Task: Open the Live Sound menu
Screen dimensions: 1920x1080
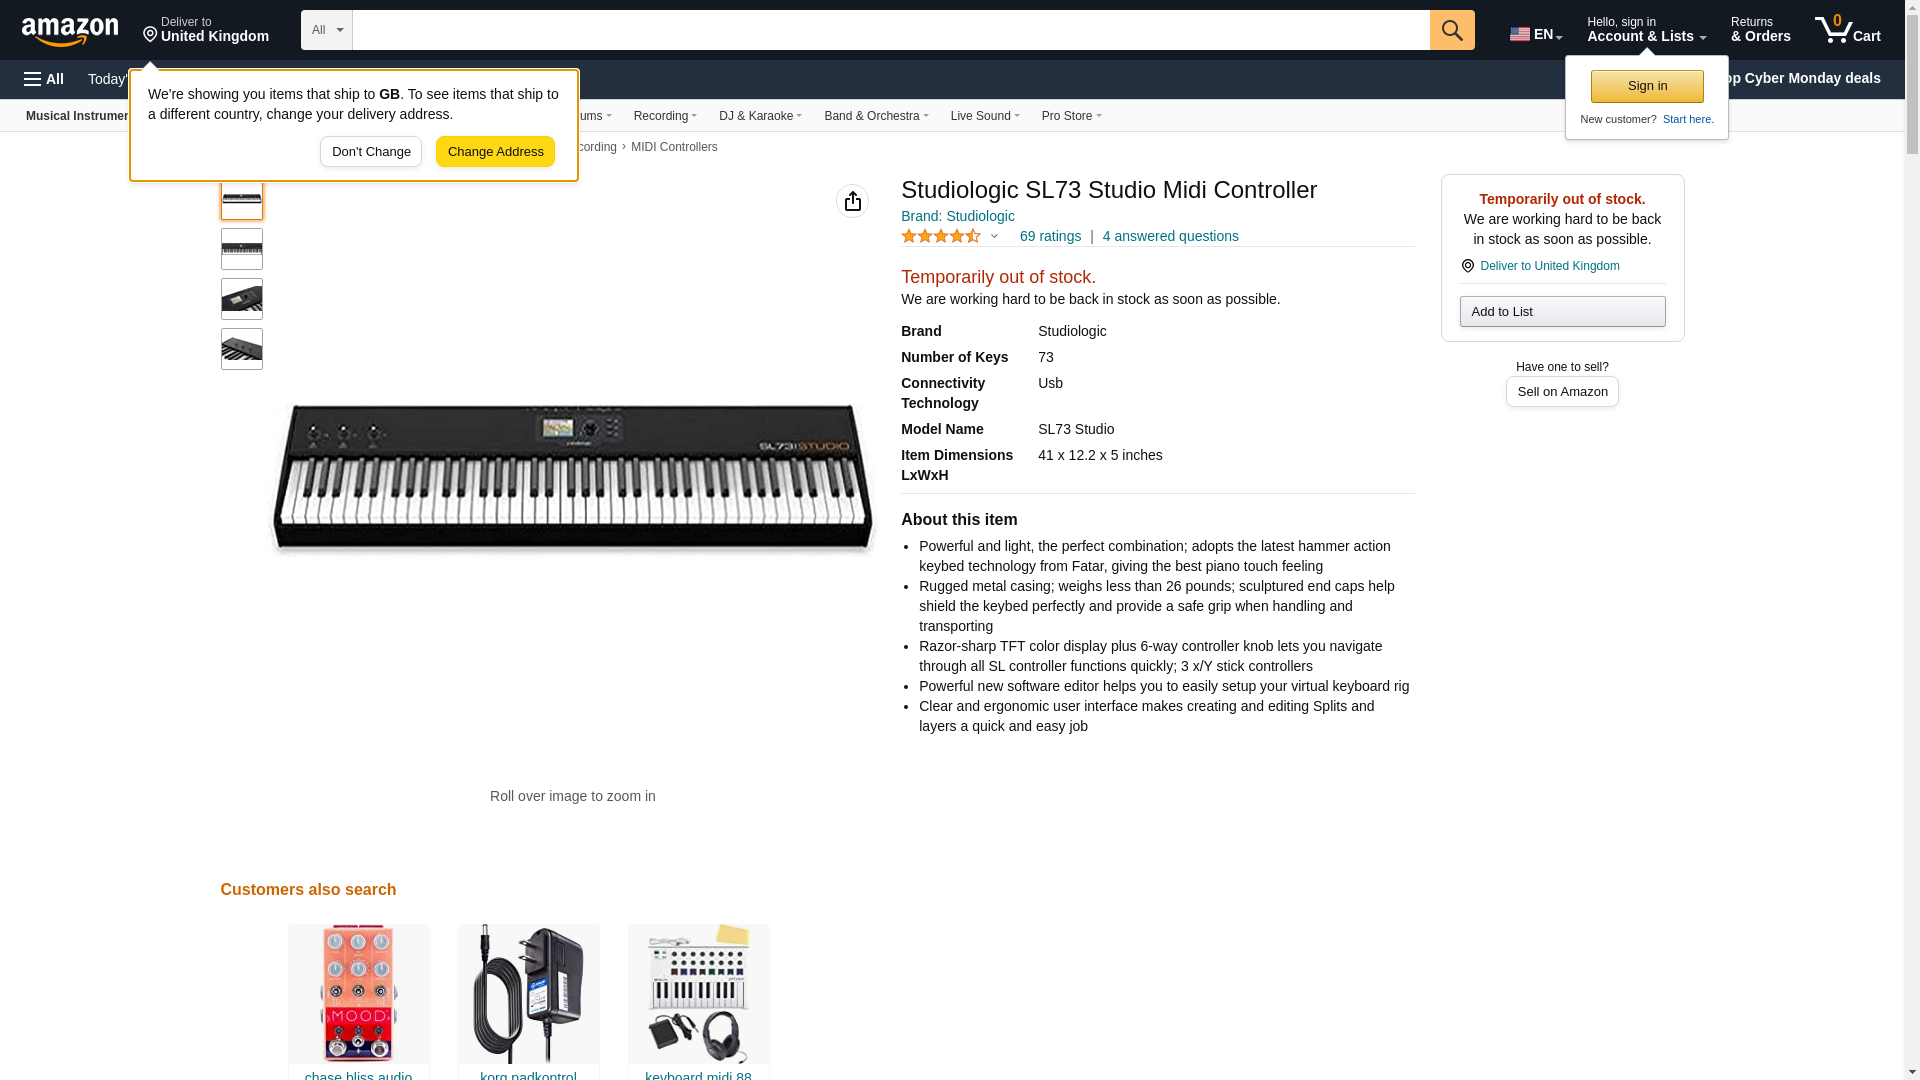Action: (984, 116)
